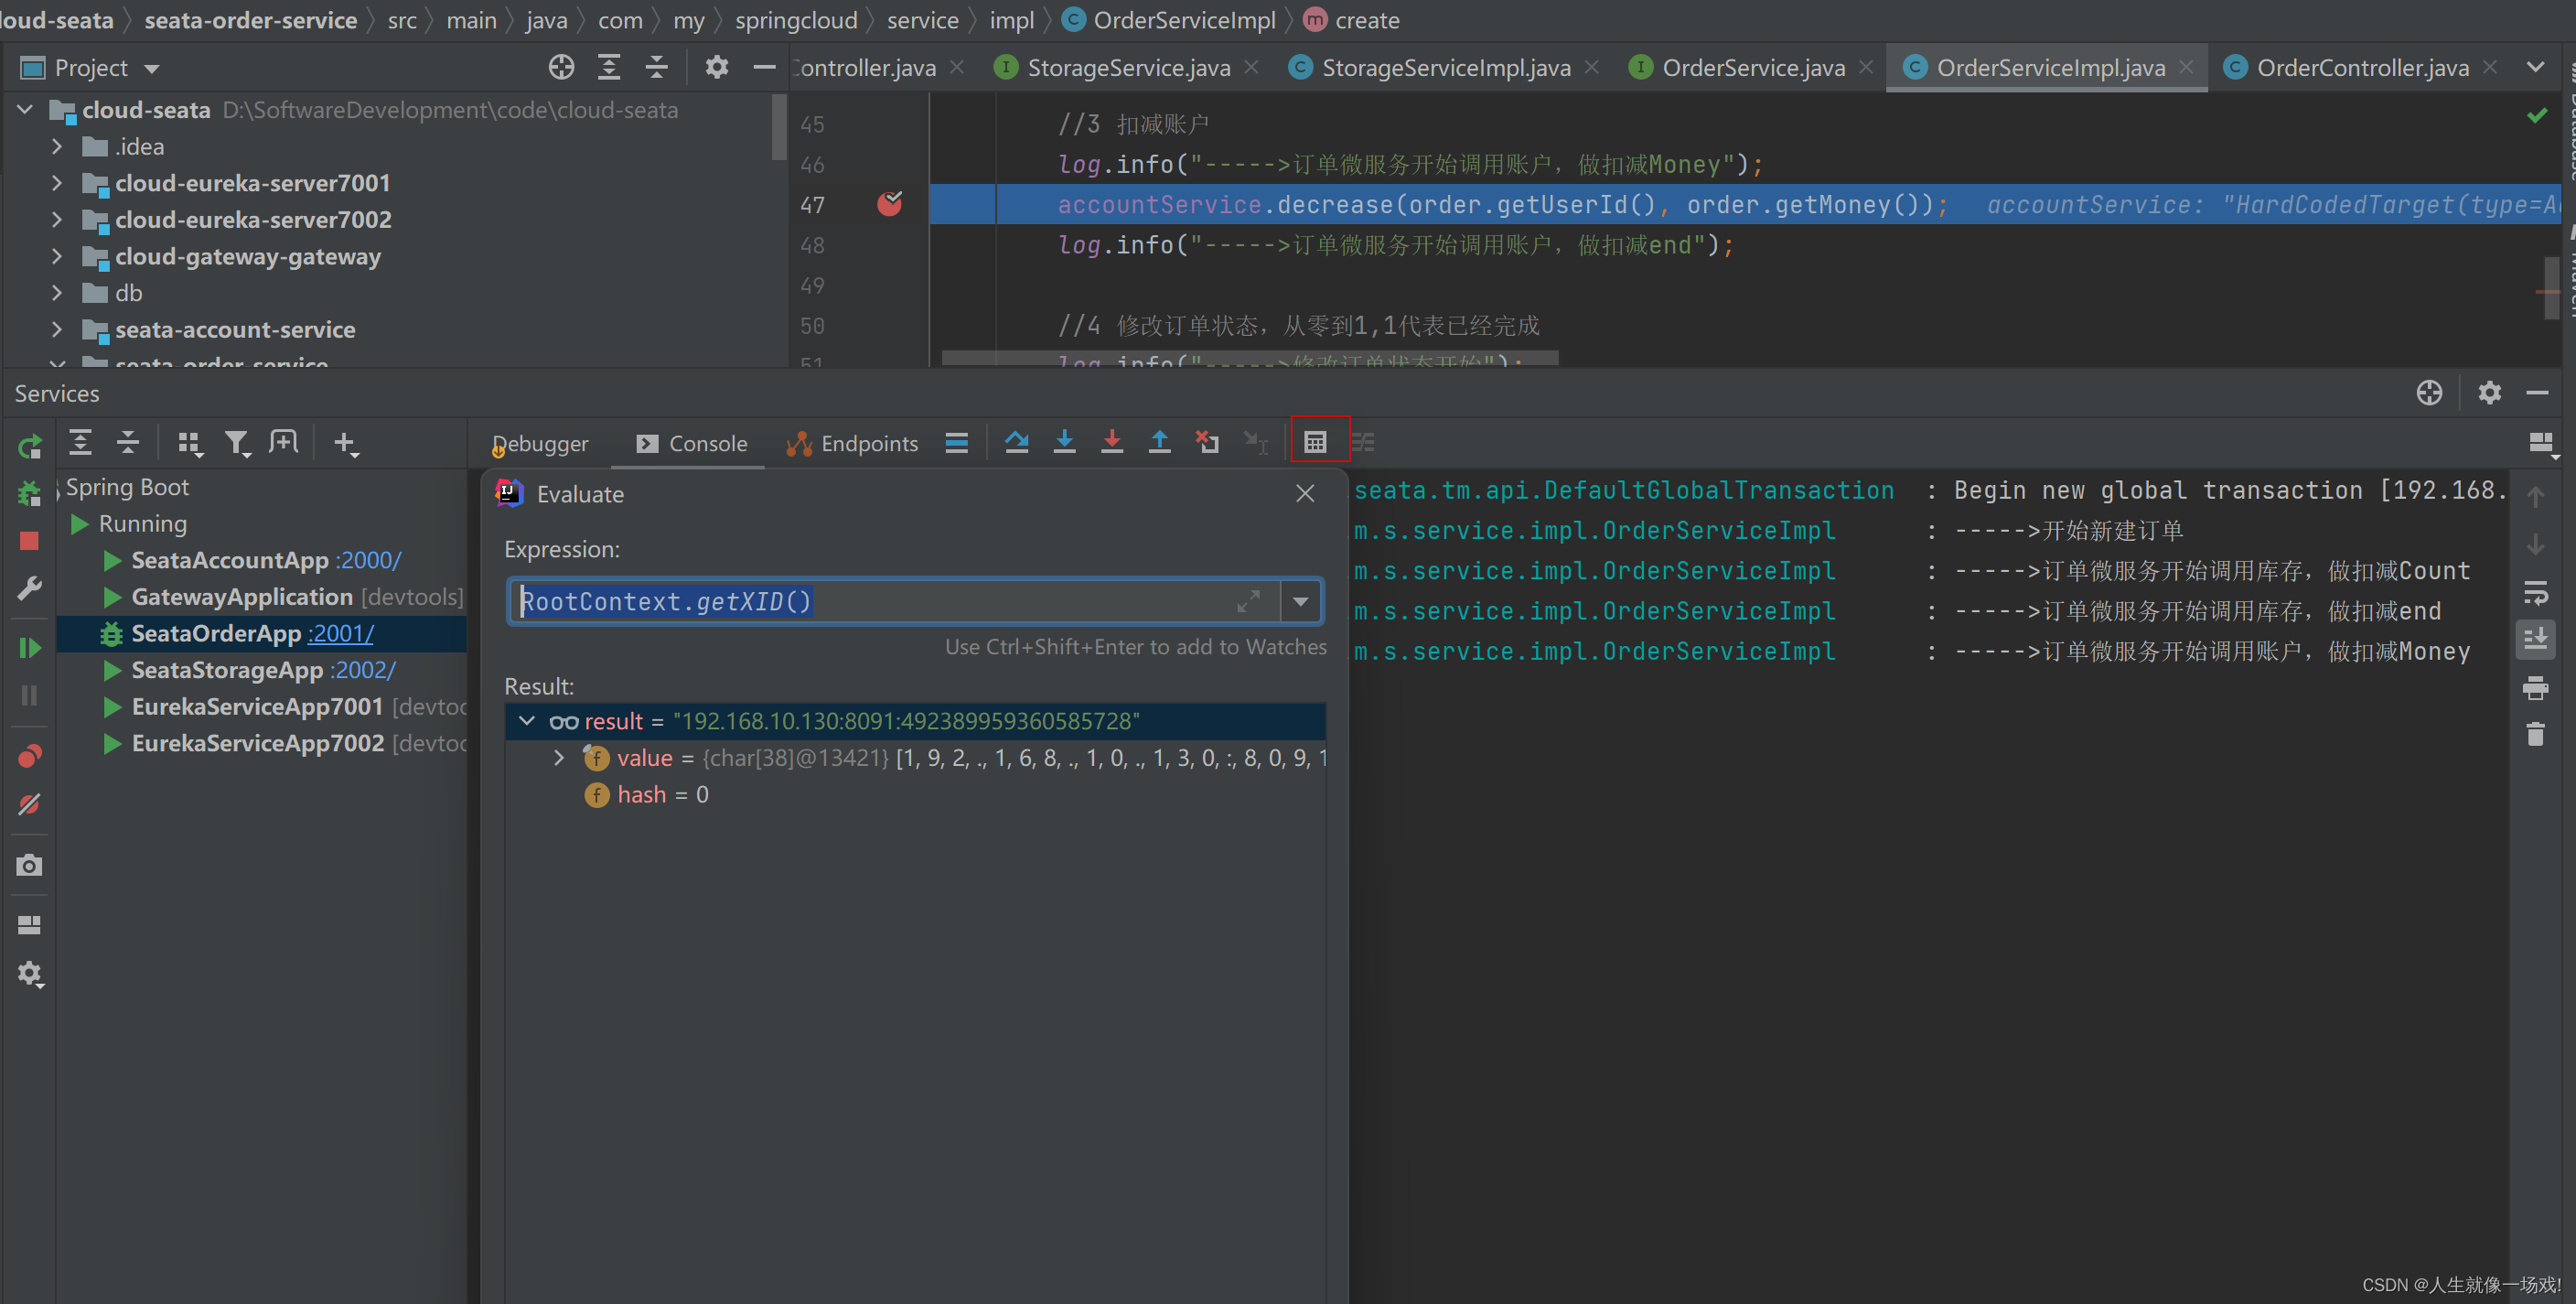Select Opened File target icon in Project
The width and height of the screenshot is (2576, 1304).
561,67
